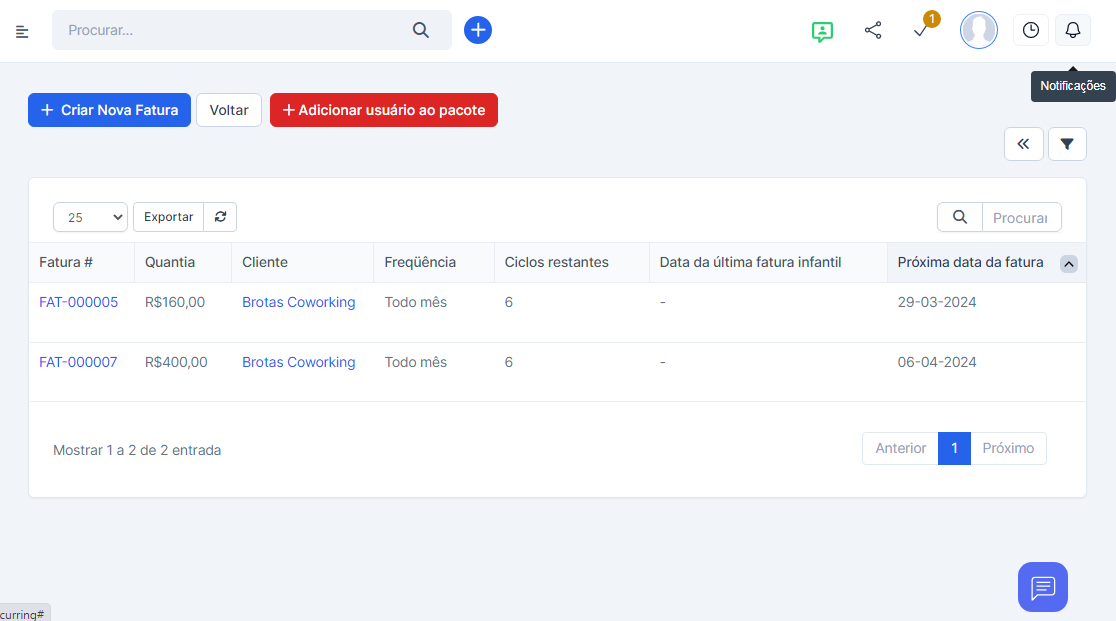Open the 25 entries-per-page dropdown

click(x=90, y=217)
